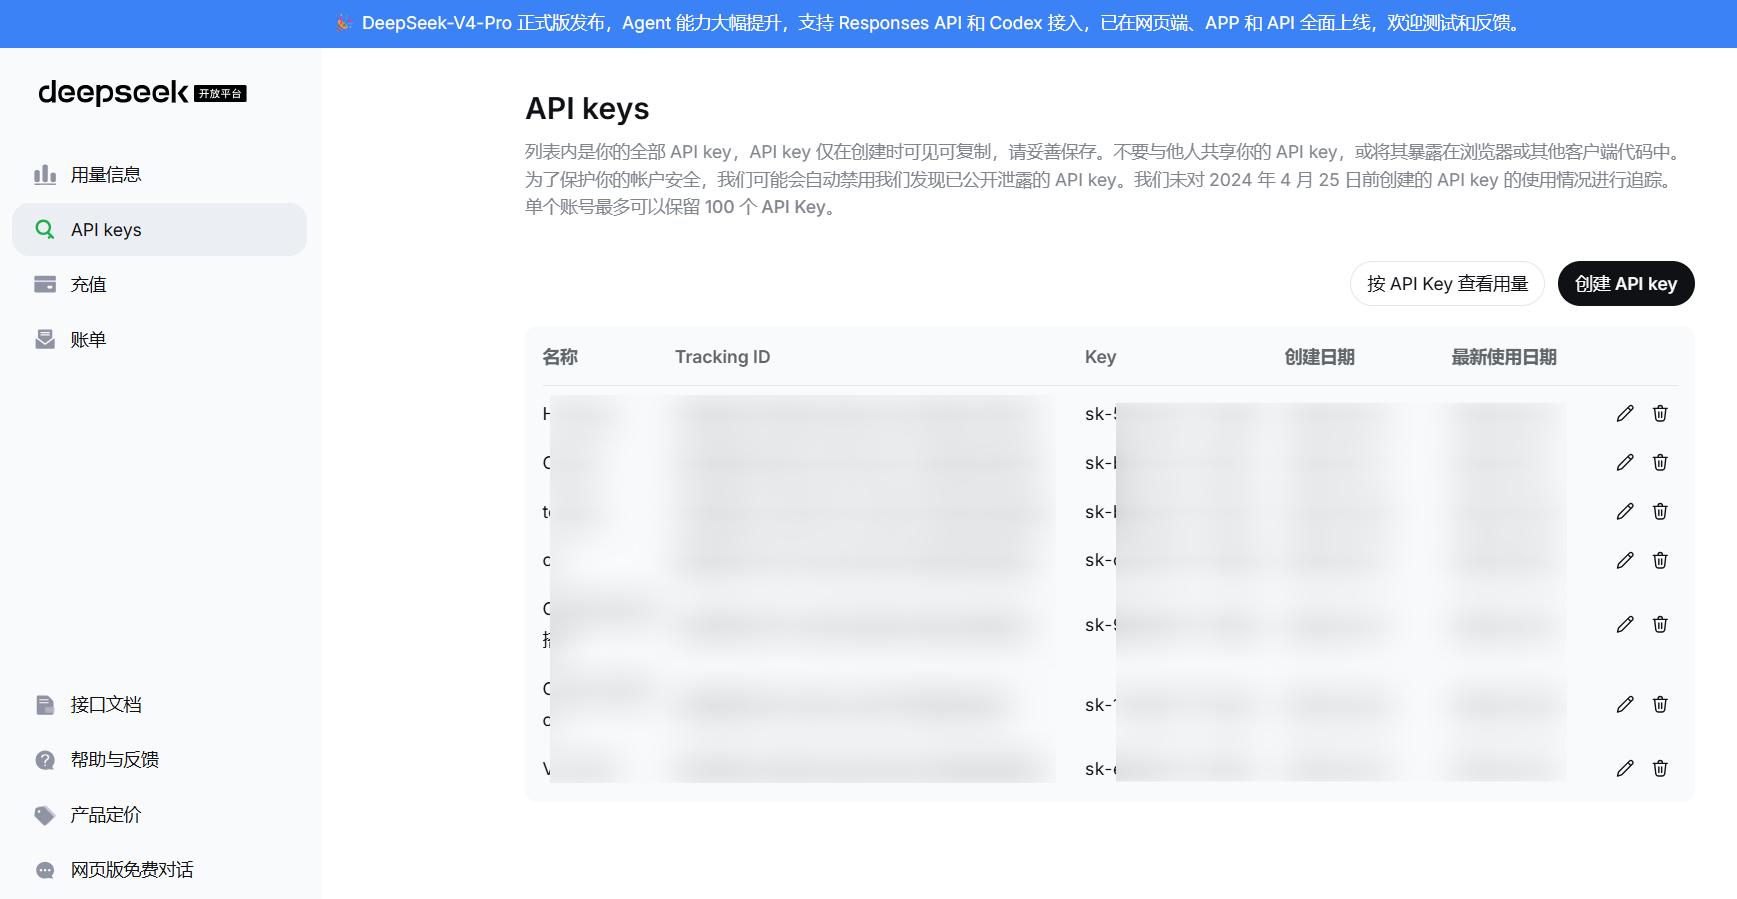Delete the key starting with sk-e

click(x=1660, y=769)
